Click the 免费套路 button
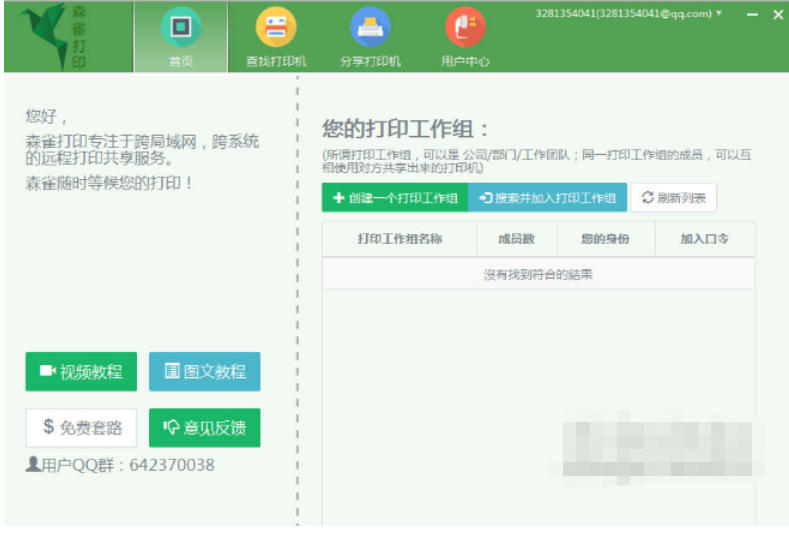The image size is (789, 534). pos(81,428)
